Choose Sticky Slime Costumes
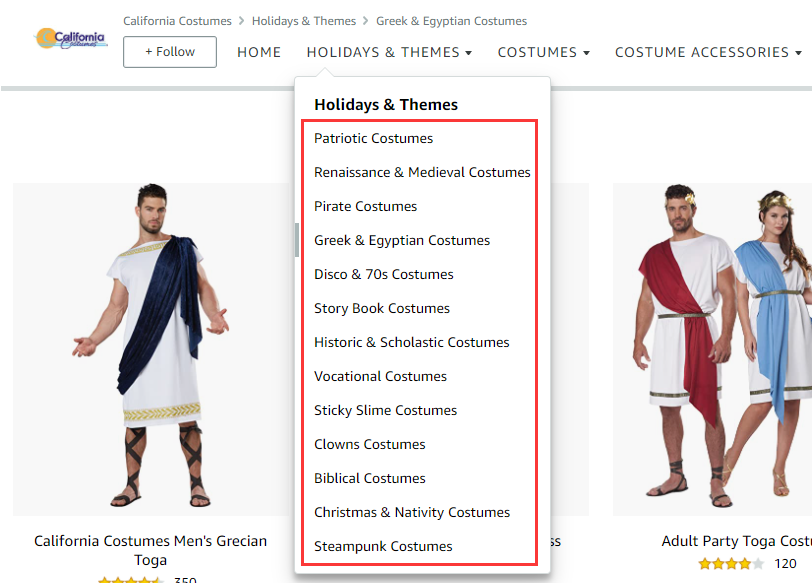812x583 pixels. click(x=385, y=411)
